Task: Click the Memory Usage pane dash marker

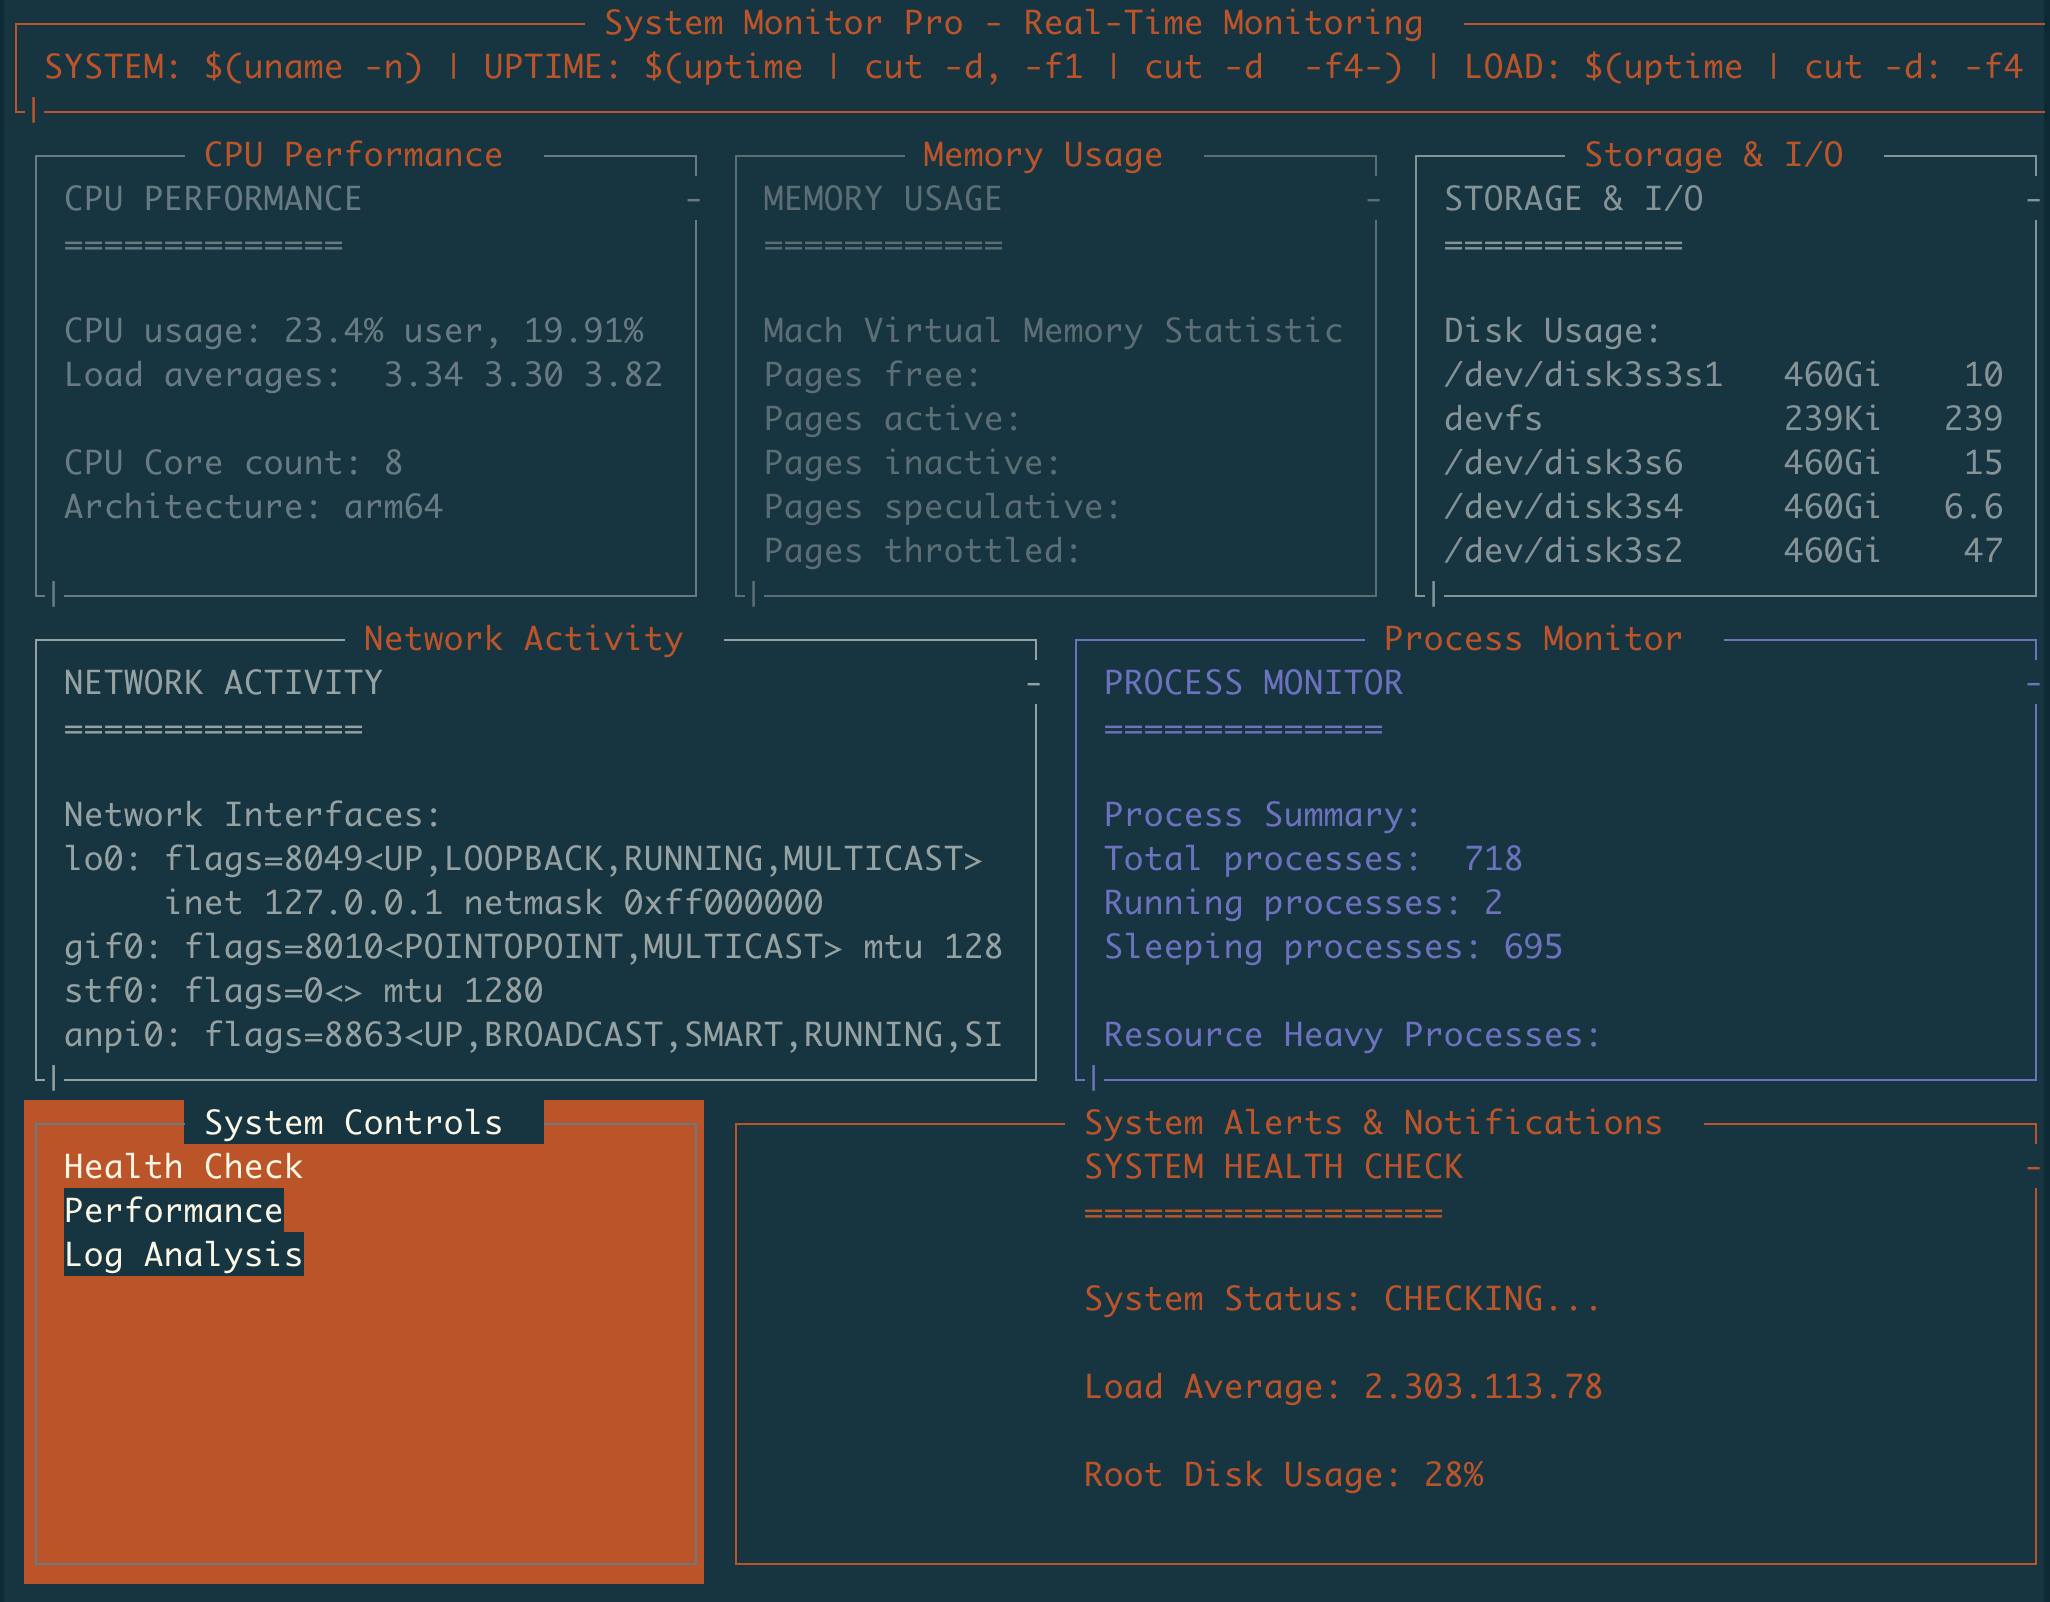Action: [1374, 201]
